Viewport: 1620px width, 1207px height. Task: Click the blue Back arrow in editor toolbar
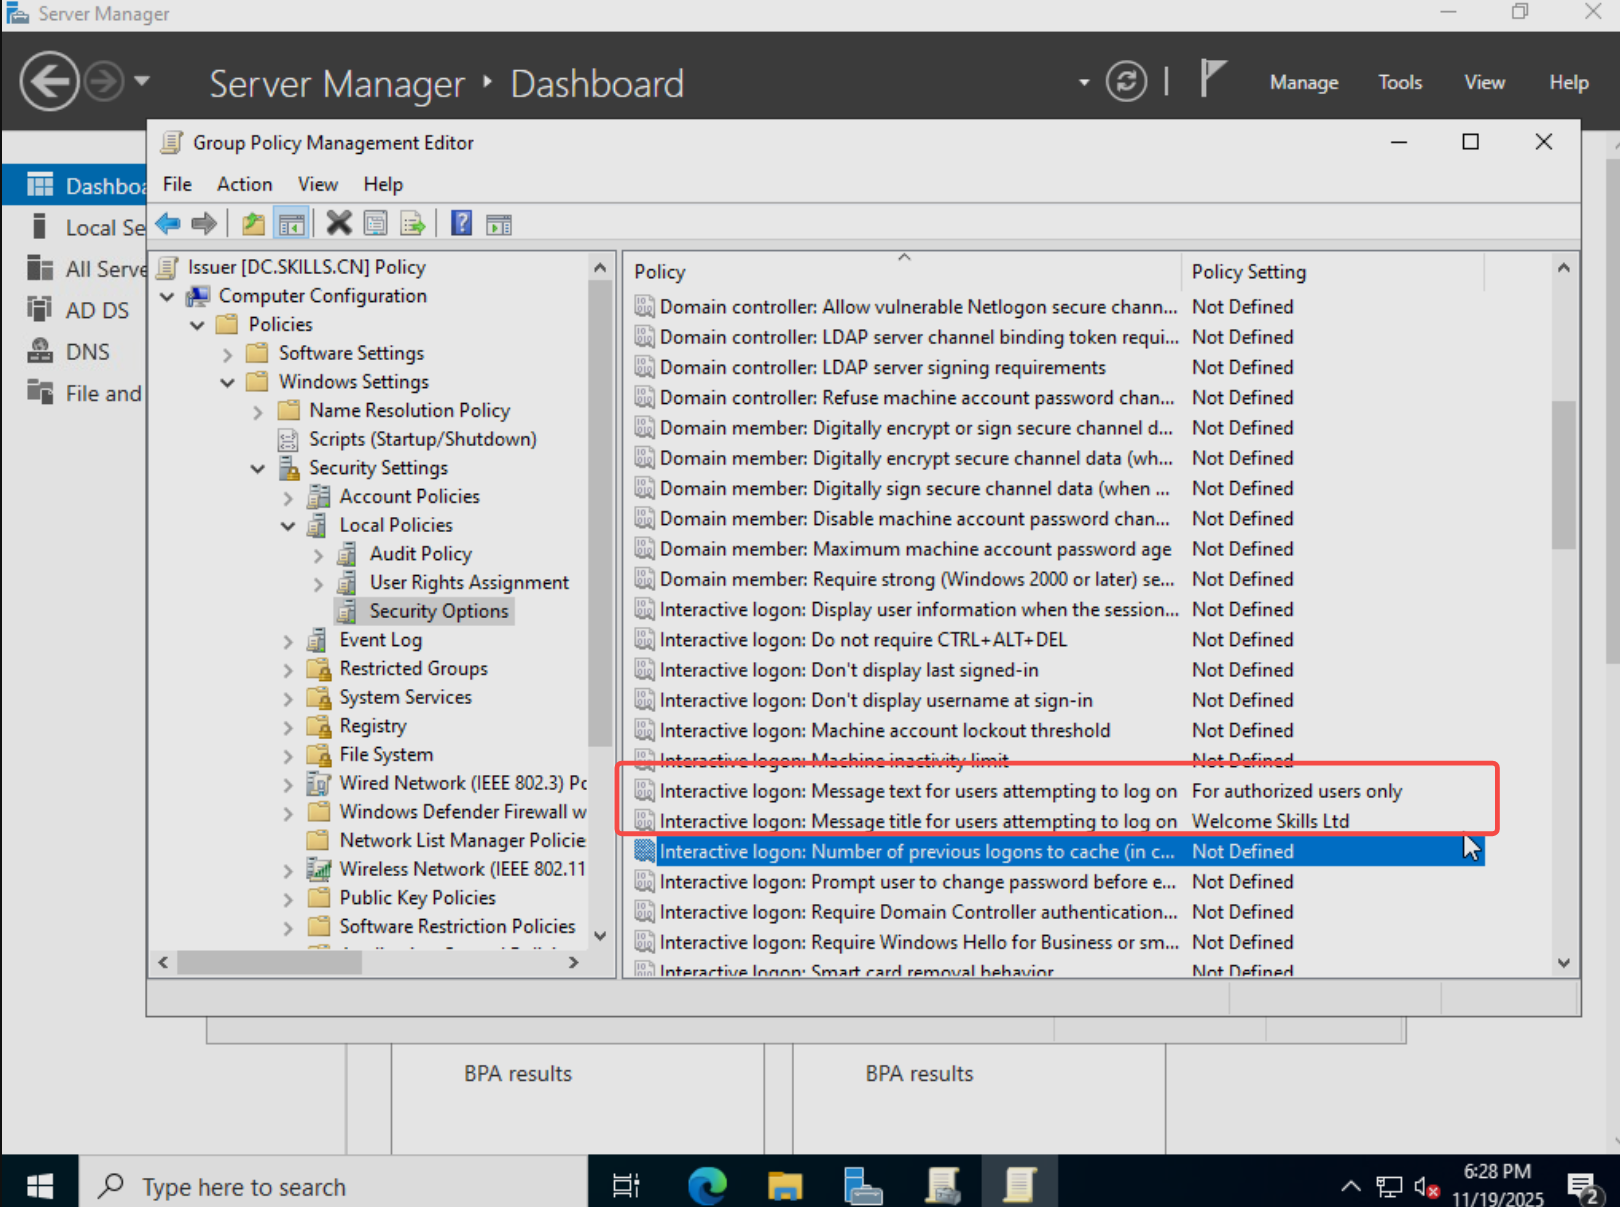pos(168,224)
